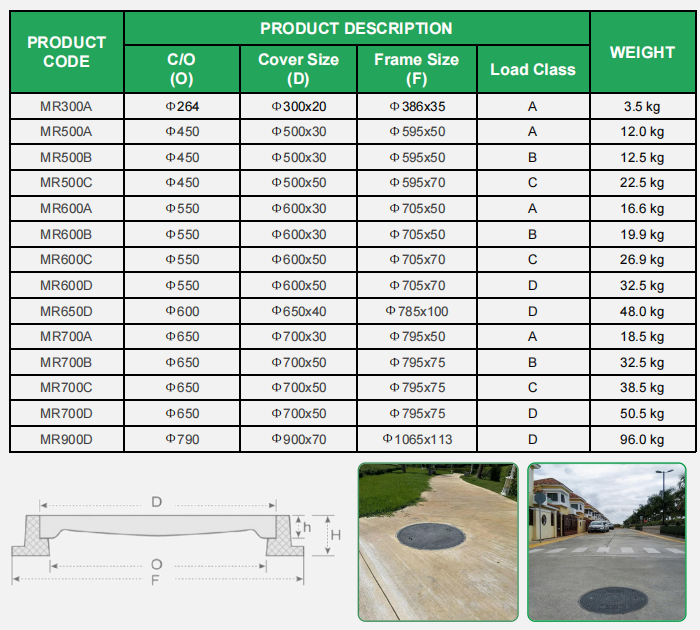
Task: Select the WEIGHT column header
Action: click(x=642, y=52)
